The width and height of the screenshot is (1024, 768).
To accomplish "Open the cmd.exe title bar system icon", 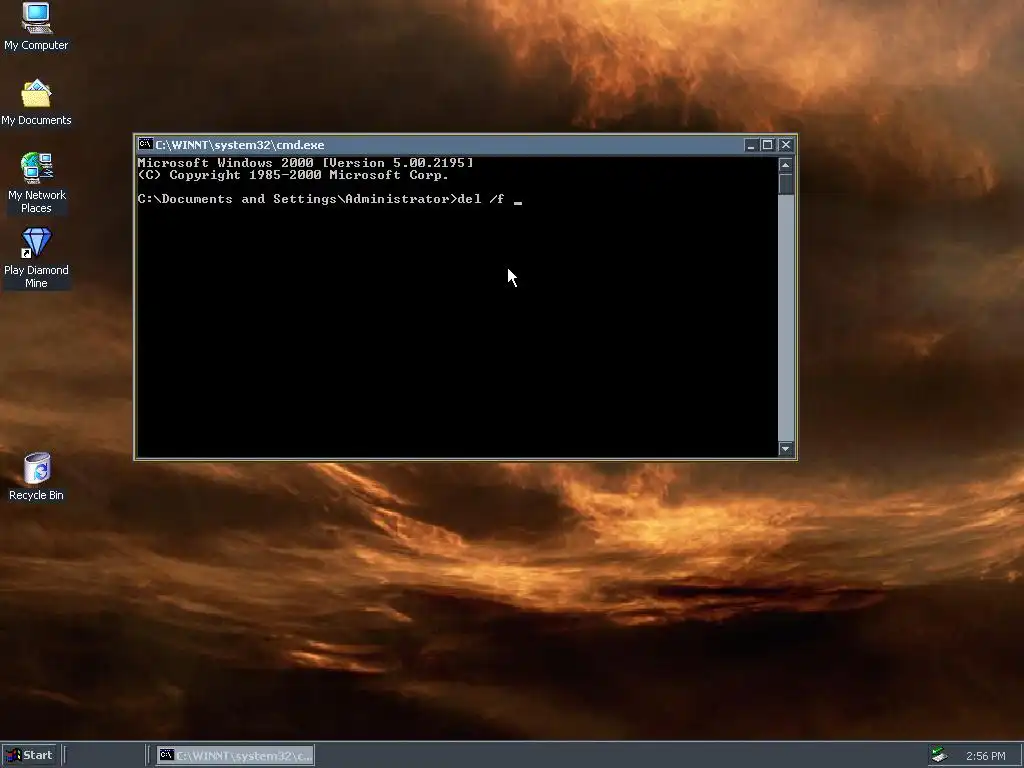I will [x=146, y=144].
